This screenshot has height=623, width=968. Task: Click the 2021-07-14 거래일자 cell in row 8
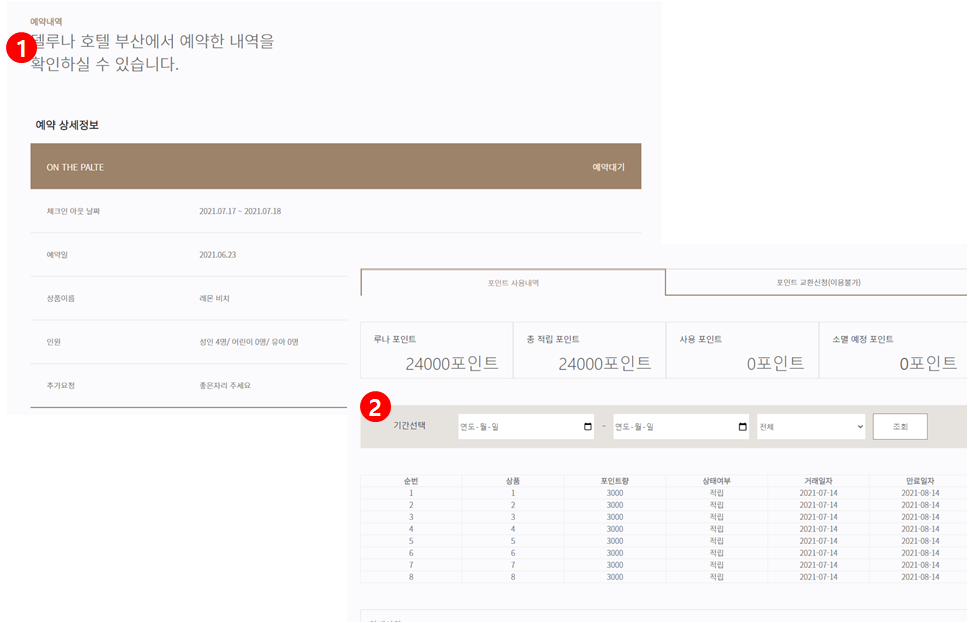(x=819, y=577)
